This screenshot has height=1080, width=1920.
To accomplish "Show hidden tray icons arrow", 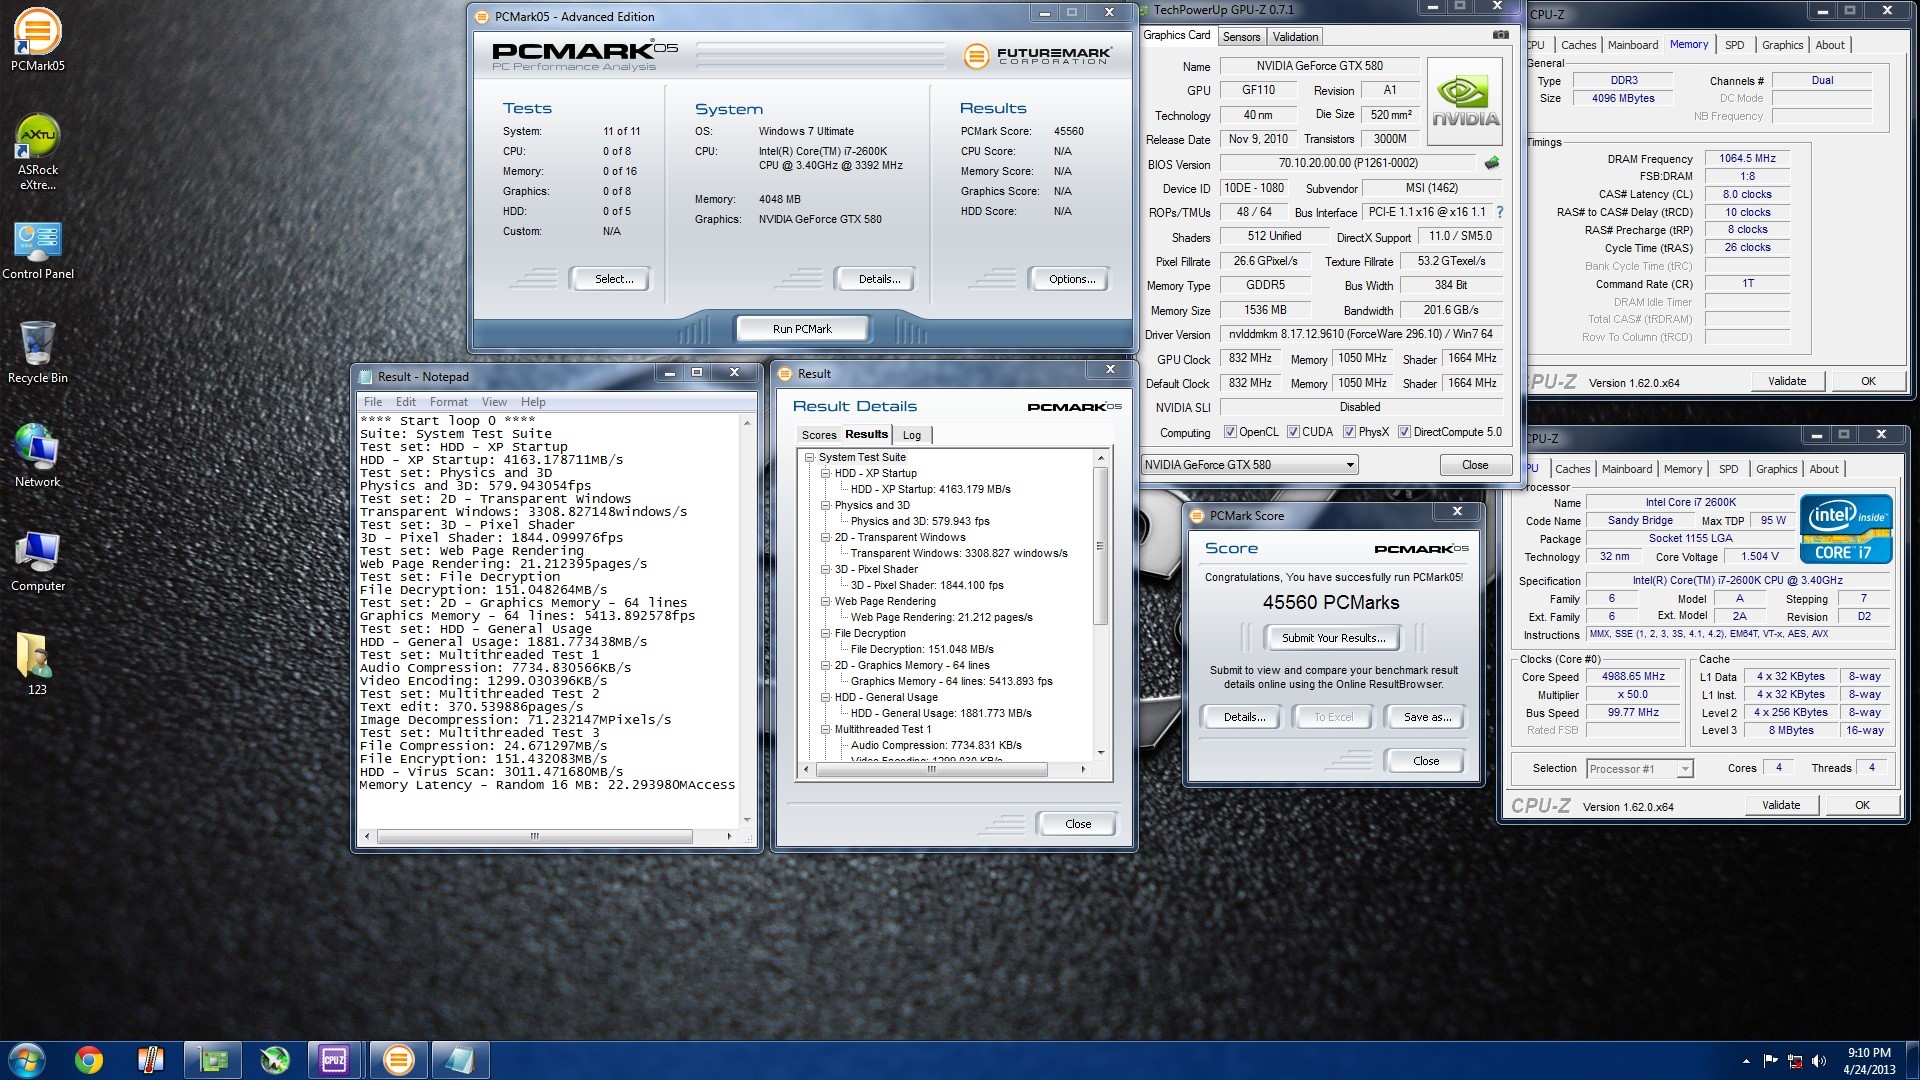I will (x=1746, y=1061).
